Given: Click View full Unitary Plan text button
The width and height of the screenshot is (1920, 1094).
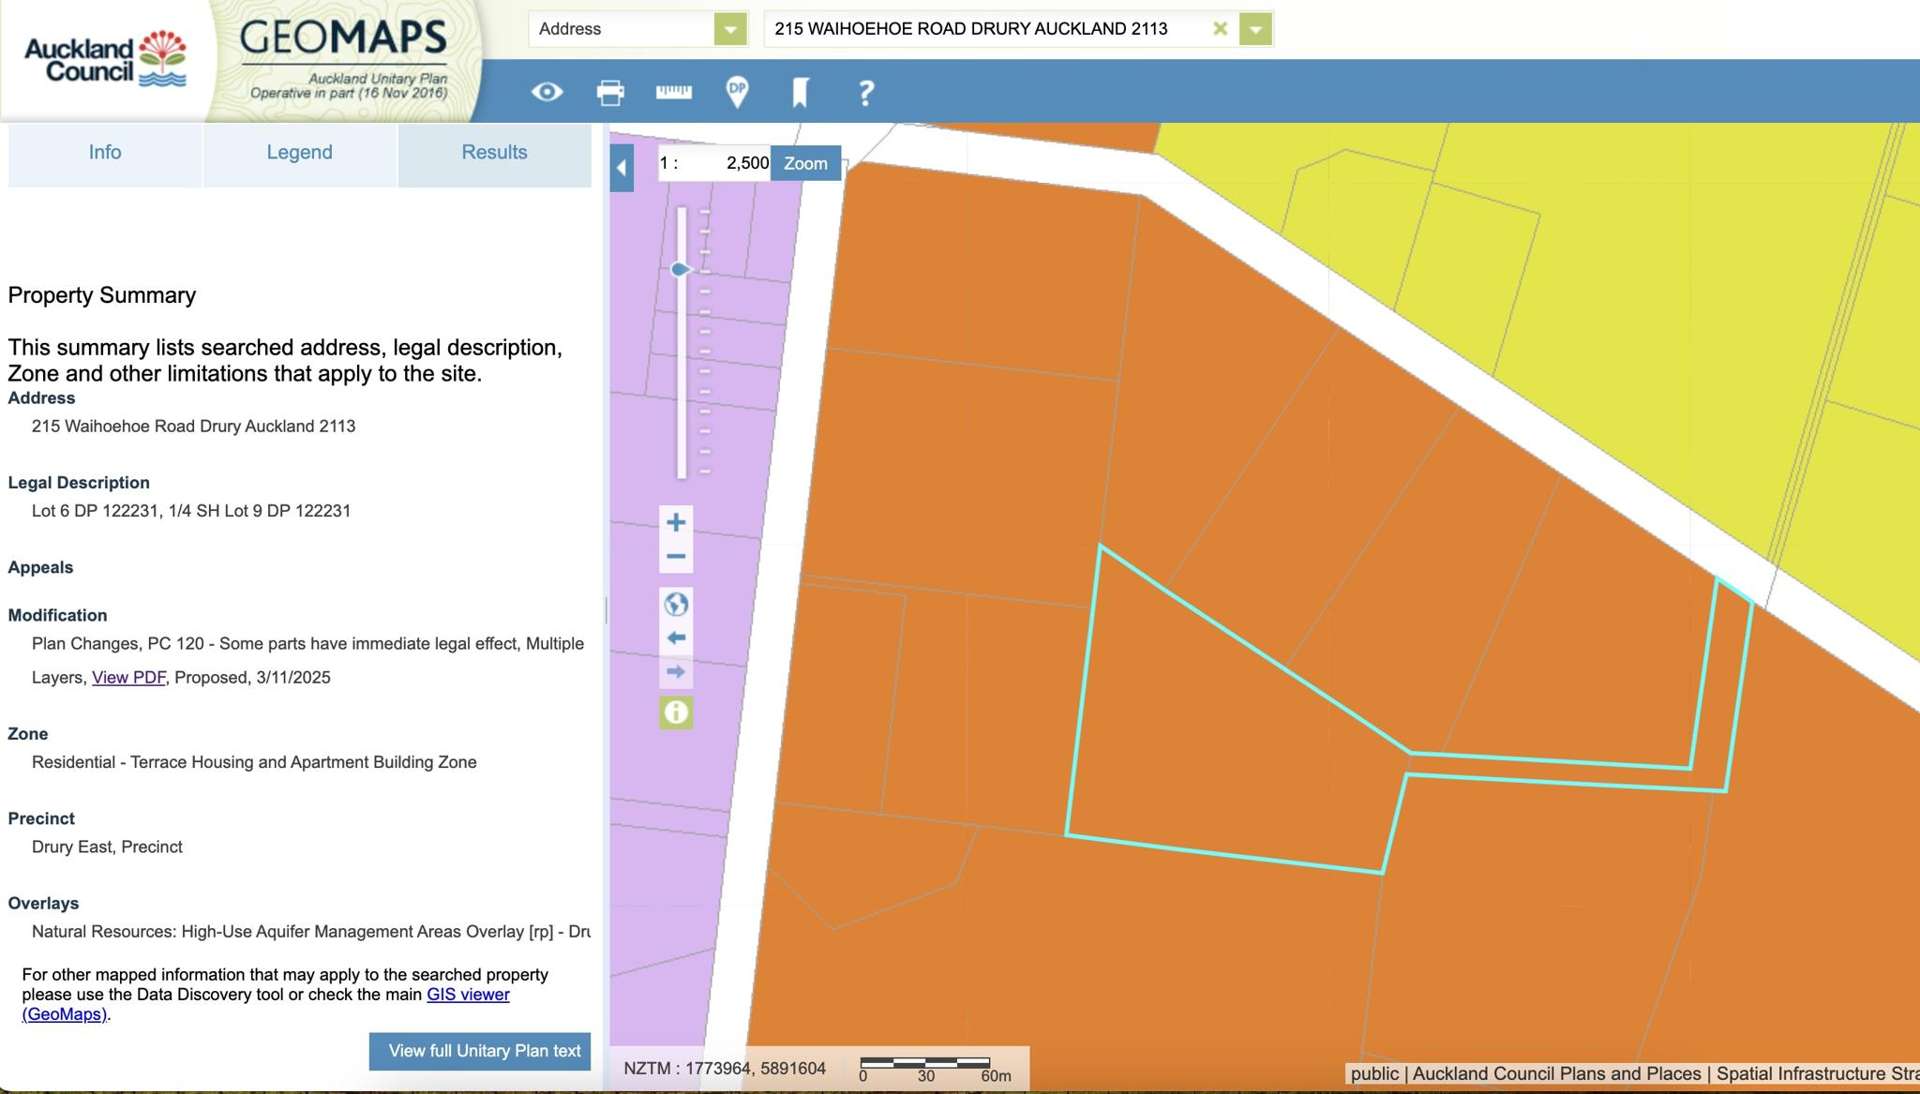Looking at the screenshot, I should pyautogui.click(x=480, y=1051).
